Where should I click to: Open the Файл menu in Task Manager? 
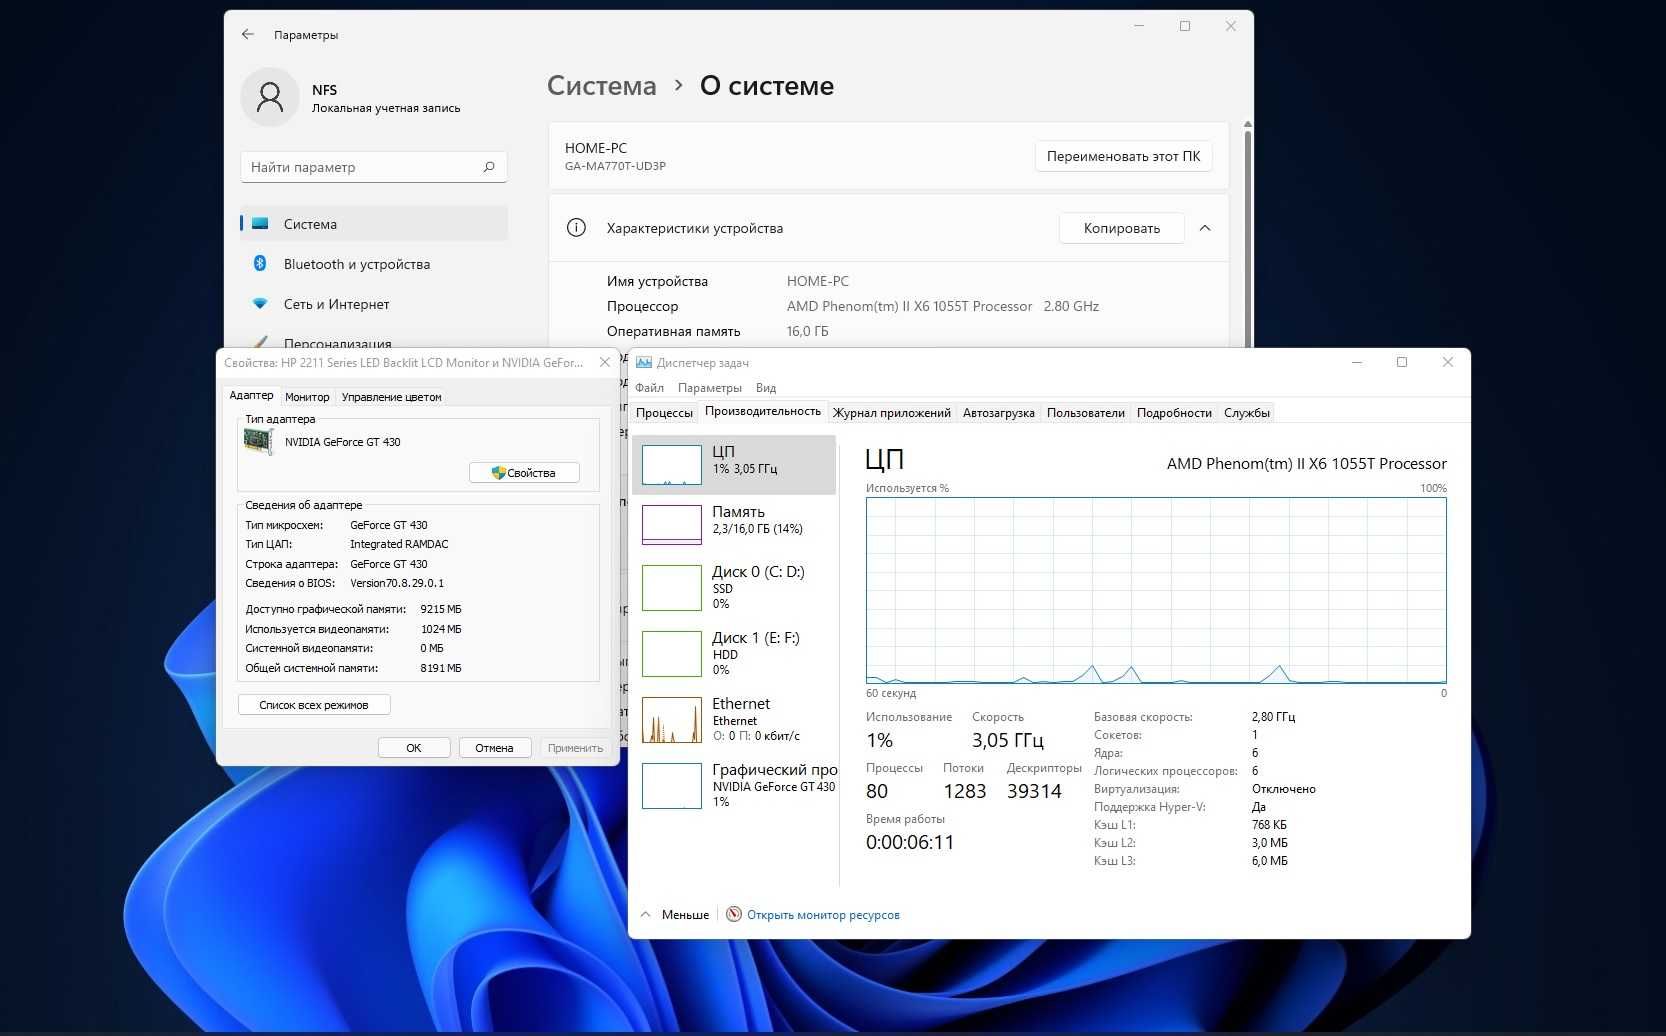[649, 388]
